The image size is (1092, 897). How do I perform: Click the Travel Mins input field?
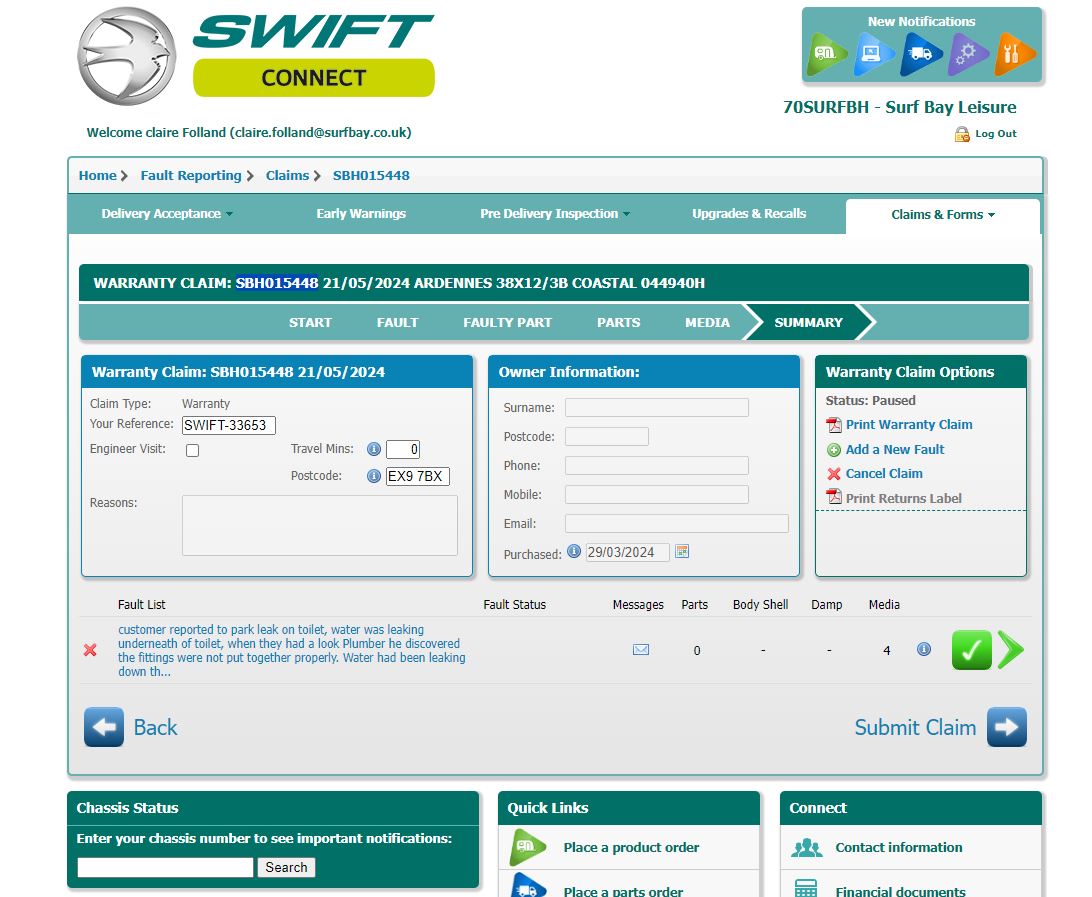pos(403,449)
